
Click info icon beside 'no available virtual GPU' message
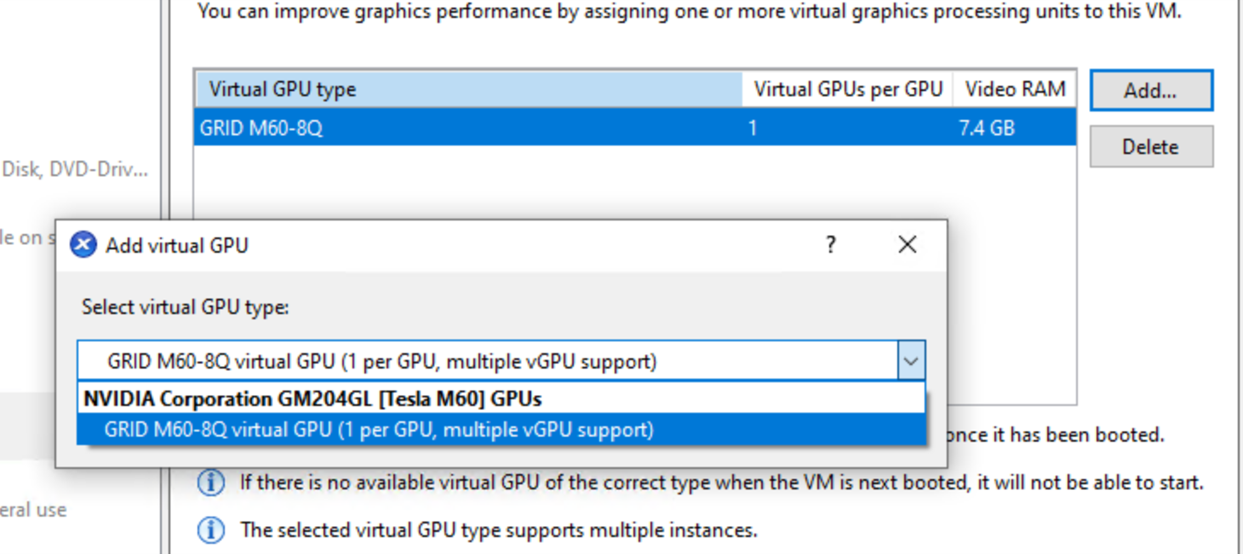coord(211,482)
